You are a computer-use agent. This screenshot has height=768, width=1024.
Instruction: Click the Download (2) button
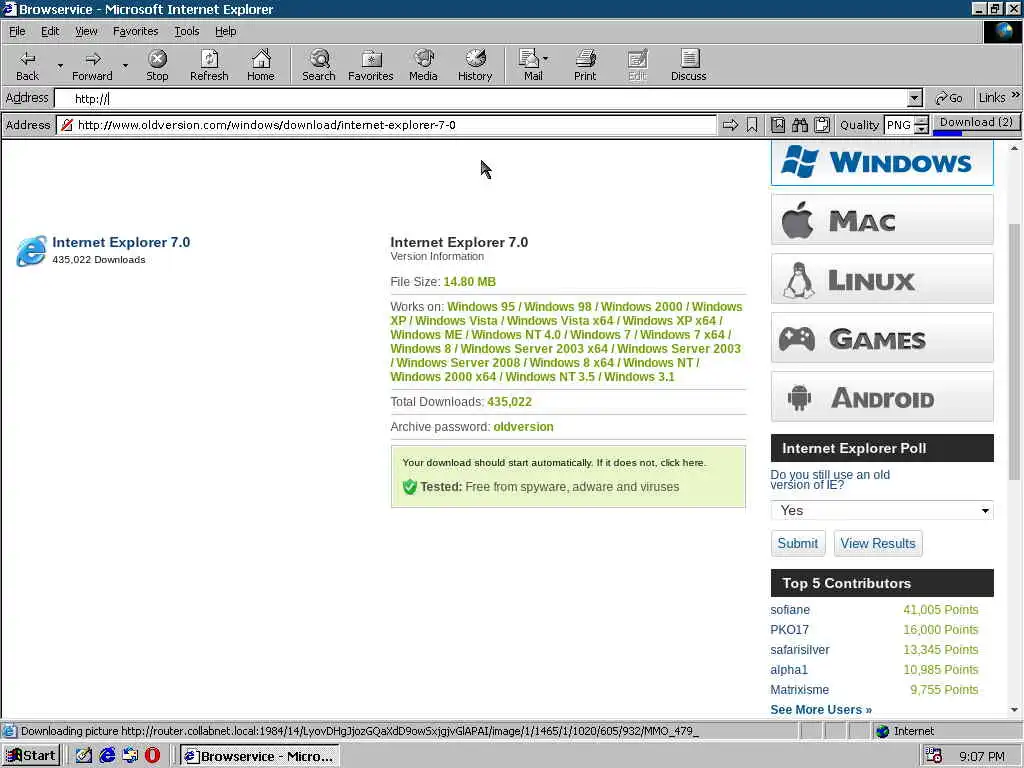pyautogui.click(x=976, y=122)
